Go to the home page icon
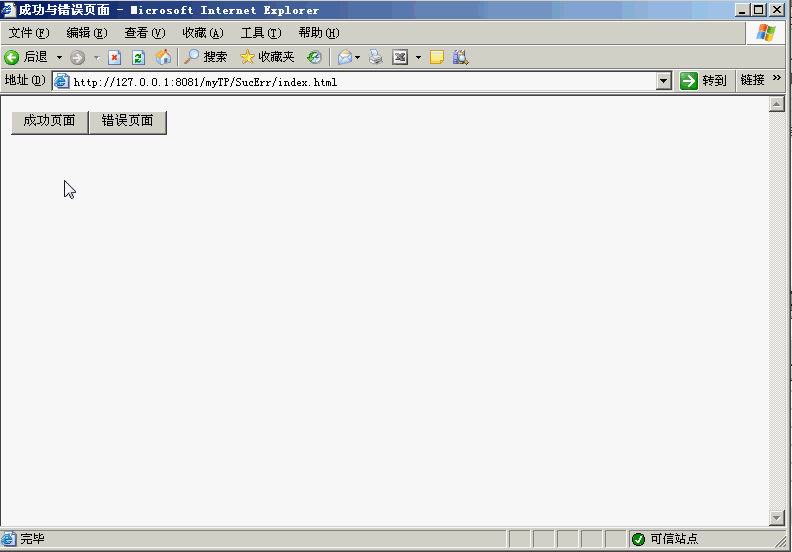This screenshot has height=552, width=792. click(x=163, y=57)
